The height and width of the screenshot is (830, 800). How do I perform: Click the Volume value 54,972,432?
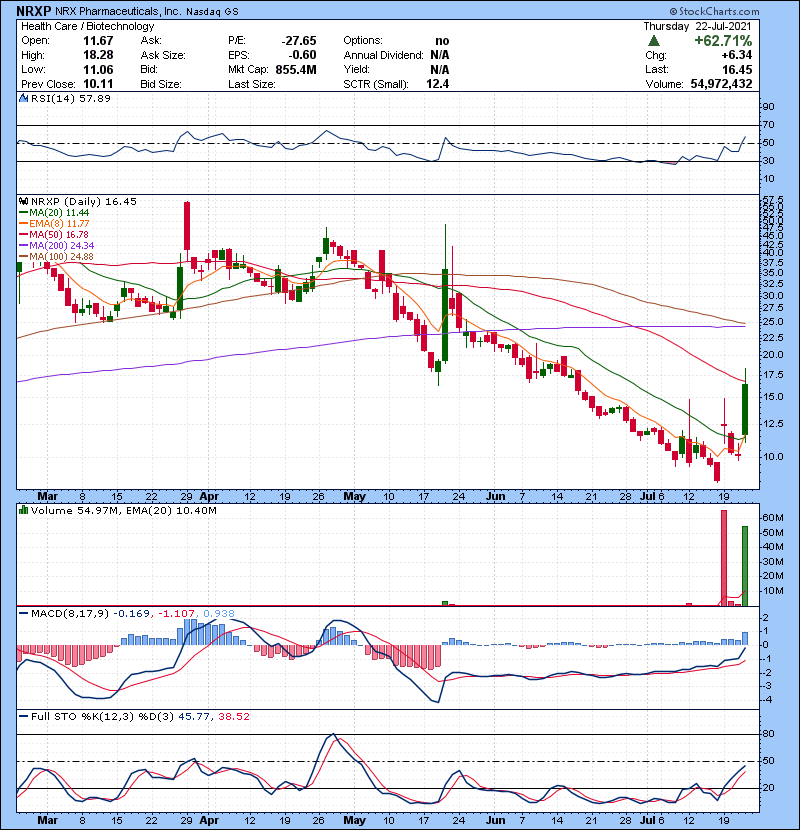point(721,84)
